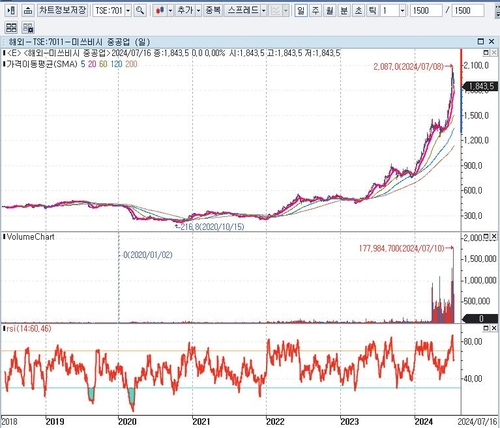Open the interval number dropdown
500x428 pixels.
402,11
